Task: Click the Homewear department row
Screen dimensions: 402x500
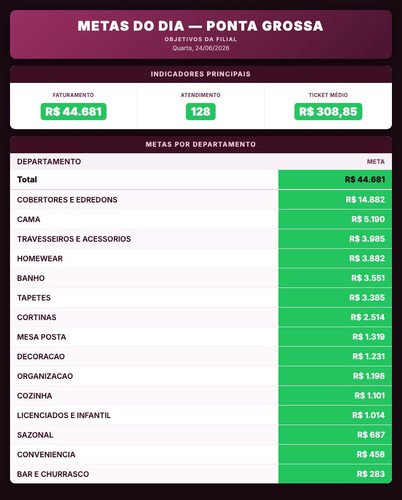Action: click(x=201, y=258)
